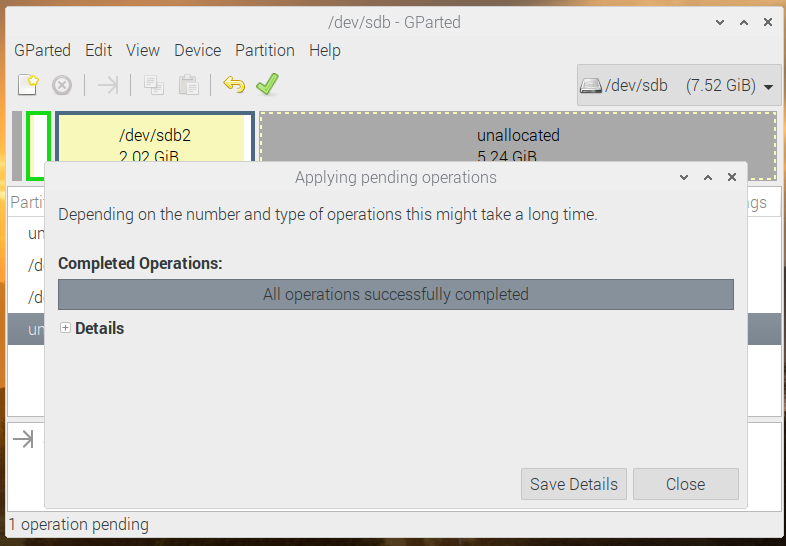786x546 pixels.
Task: Click the Undo last operation icon
Action: pyautogui.click(x=234, y=85)
